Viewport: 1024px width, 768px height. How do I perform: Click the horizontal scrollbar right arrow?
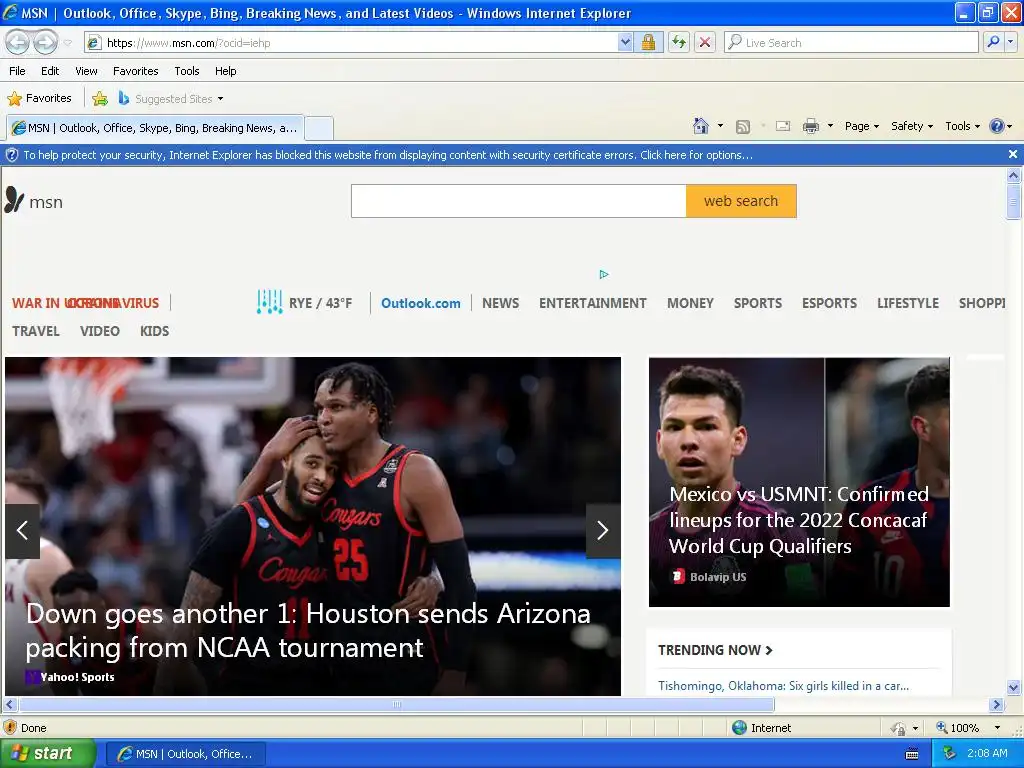tap(996, 705)
